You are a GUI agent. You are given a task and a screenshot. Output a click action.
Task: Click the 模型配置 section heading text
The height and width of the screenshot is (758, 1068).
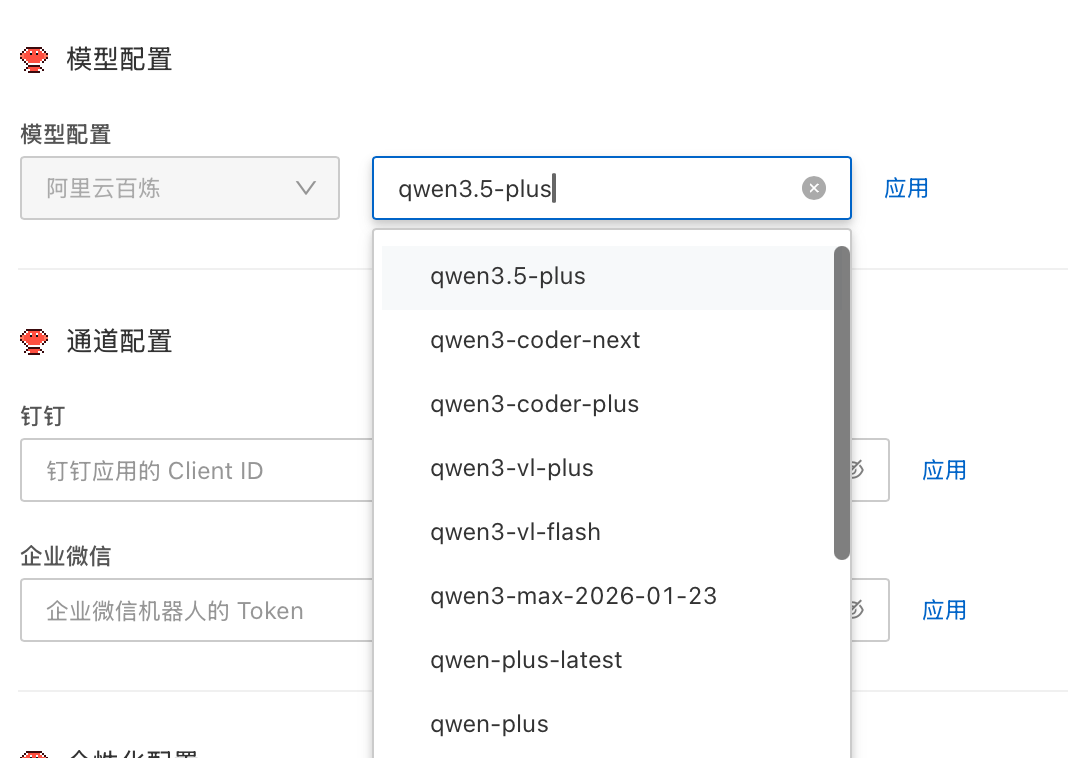click(119, 59)
